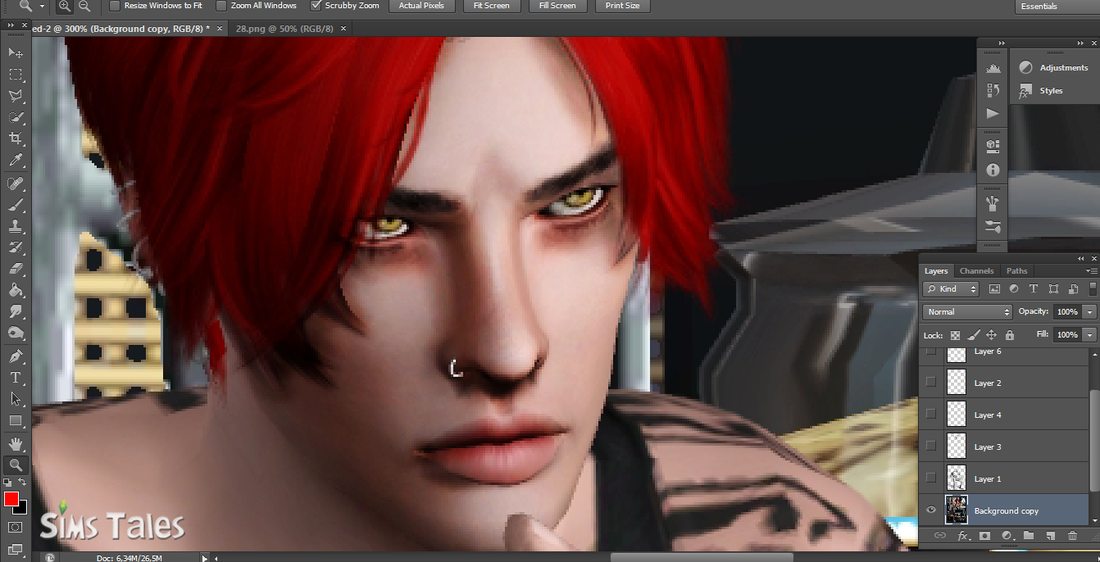This screenshot has width=1100, height=562.
Task: Open the Brush panel icon
Action: 993,226
